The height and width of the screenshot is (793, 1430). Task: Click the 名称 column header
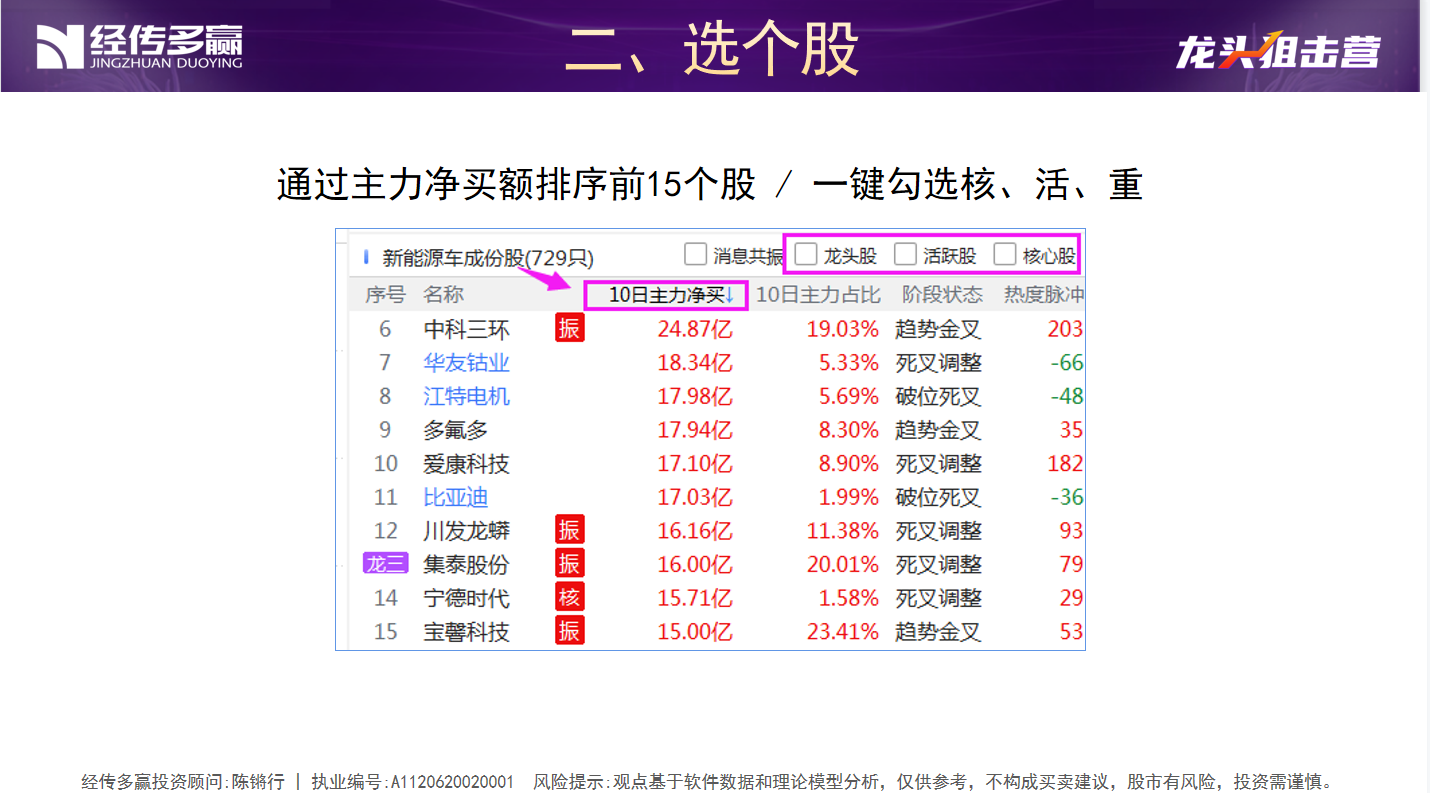(443, 295)
